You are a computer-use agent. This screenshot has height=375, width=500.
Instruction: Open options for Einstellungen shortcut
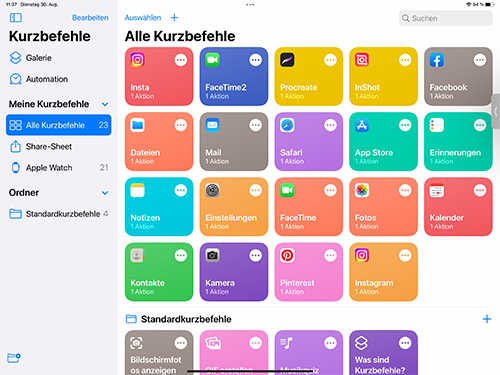[256, 190]
